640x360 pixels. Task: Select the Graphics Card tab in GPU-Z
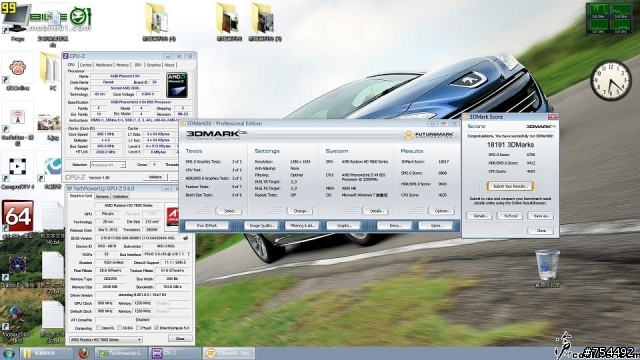tap(81, 196)
